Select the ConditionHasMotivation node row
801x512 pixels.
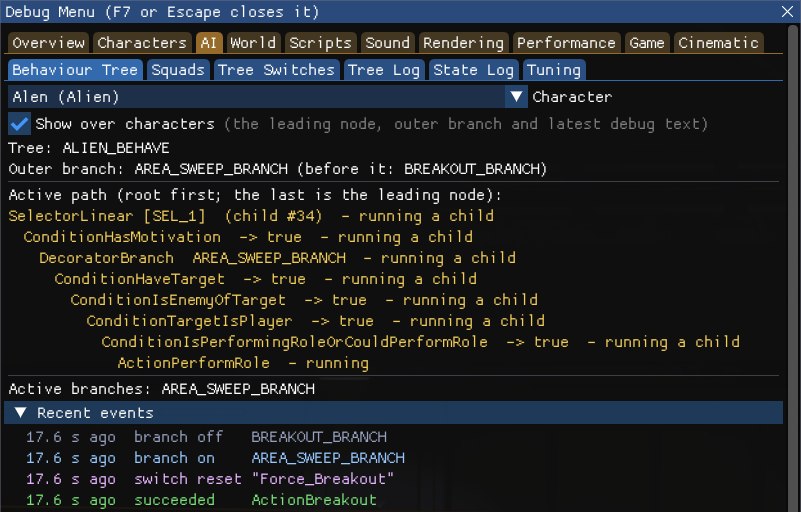pos(248,237)
